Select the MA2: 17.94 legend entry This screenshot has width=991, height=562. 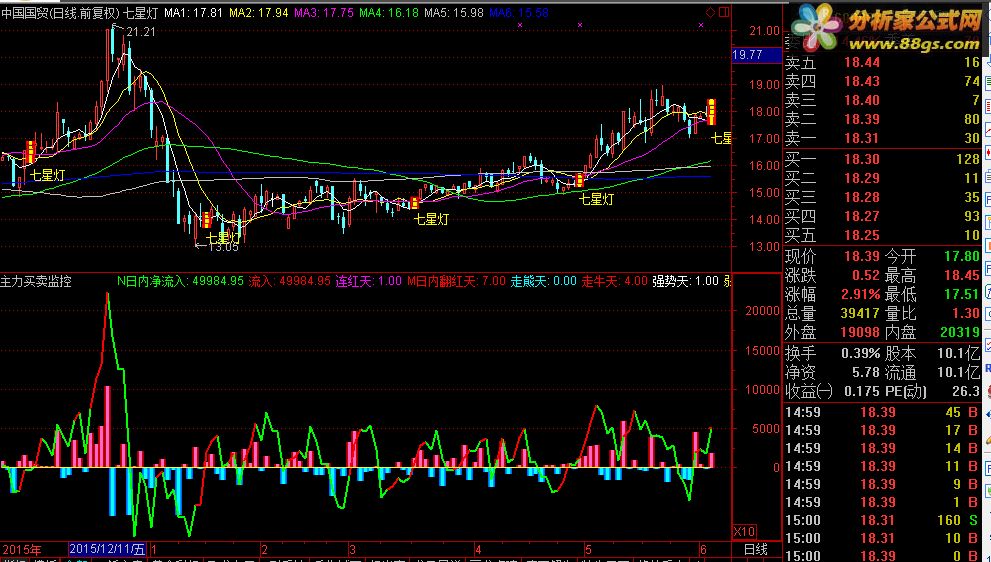(x=258, y=13)
